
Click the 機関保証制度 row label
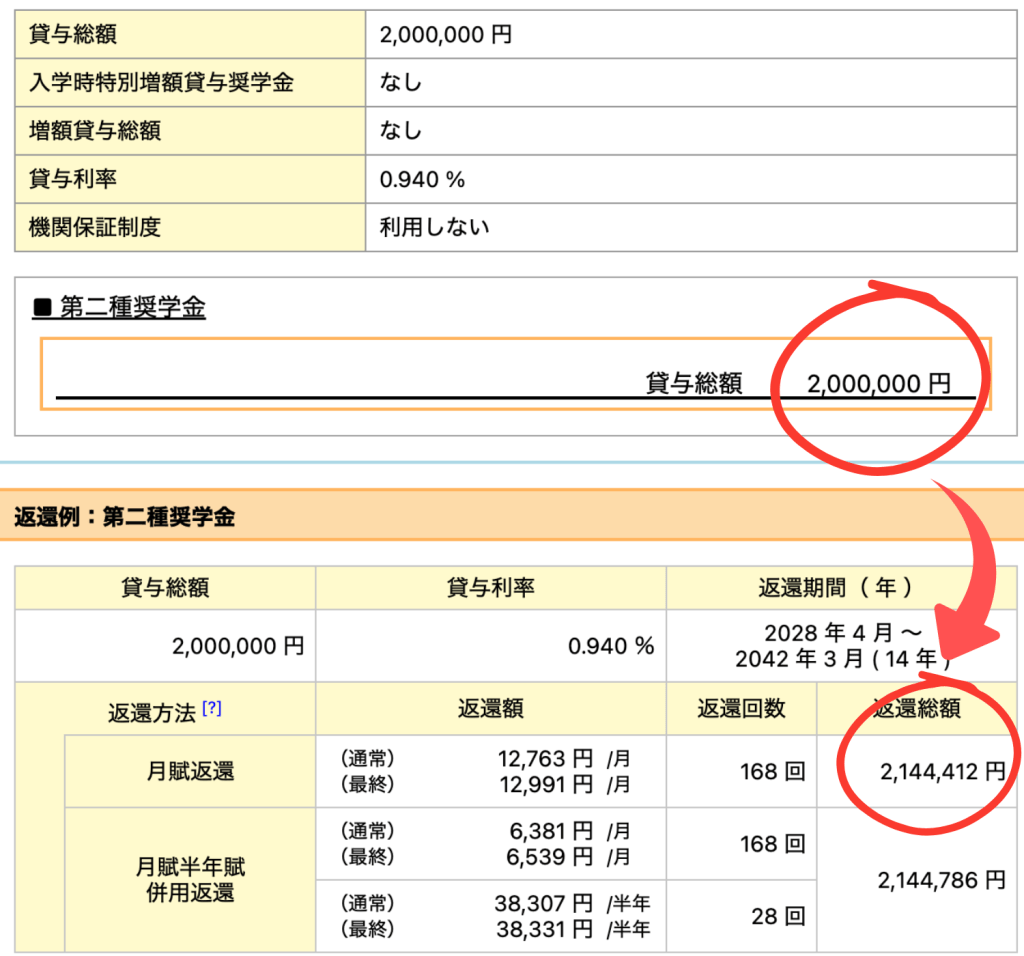tap(95, 227)
